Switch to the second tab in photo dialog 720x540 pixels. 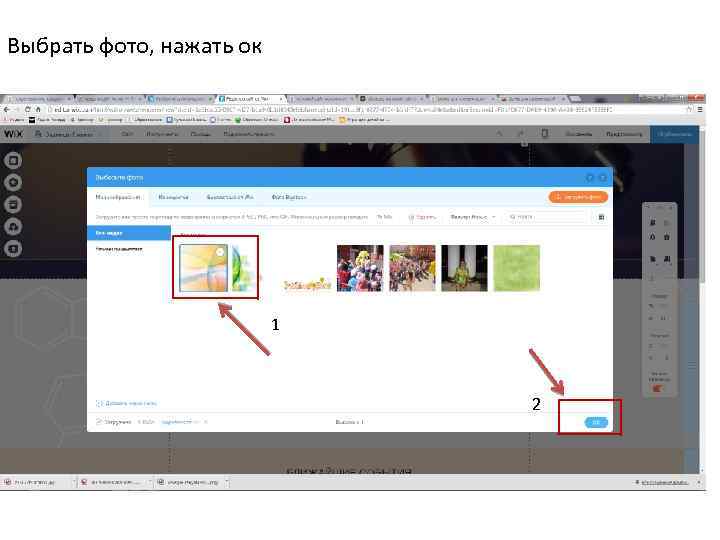[x=173, y=197]
